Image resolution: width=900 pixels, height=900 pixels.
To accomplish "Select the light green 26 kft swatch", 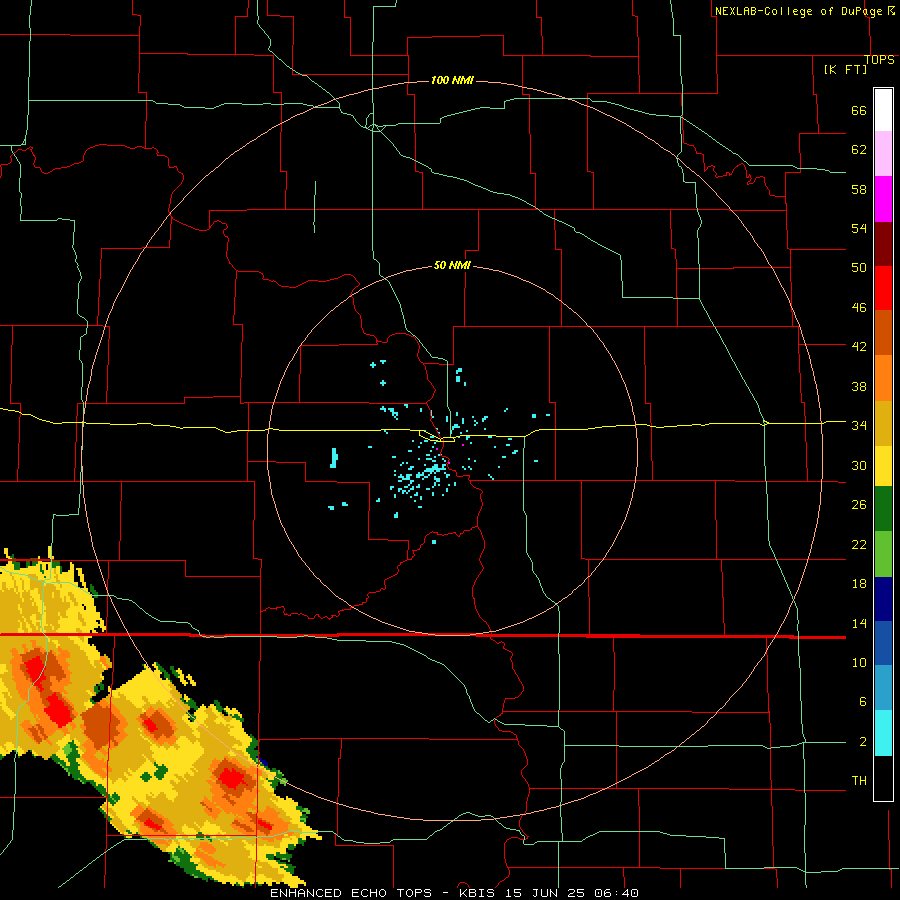I will point(883,554).
